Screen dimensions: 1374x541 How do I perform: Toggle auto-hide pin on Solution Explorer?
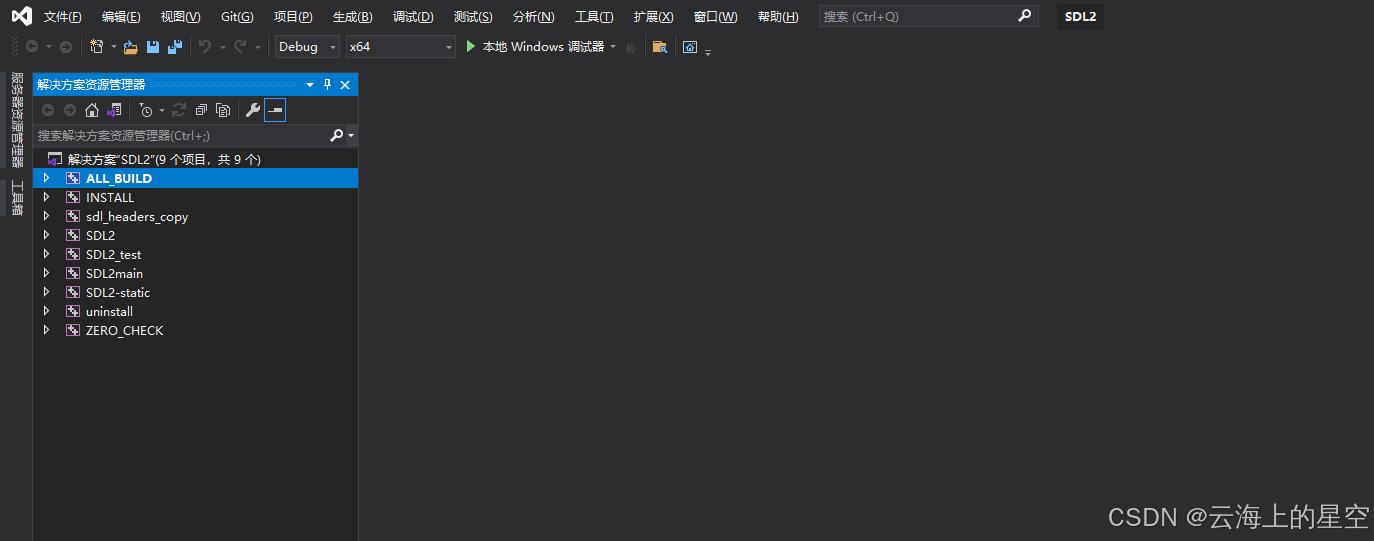tap(328, 85)
